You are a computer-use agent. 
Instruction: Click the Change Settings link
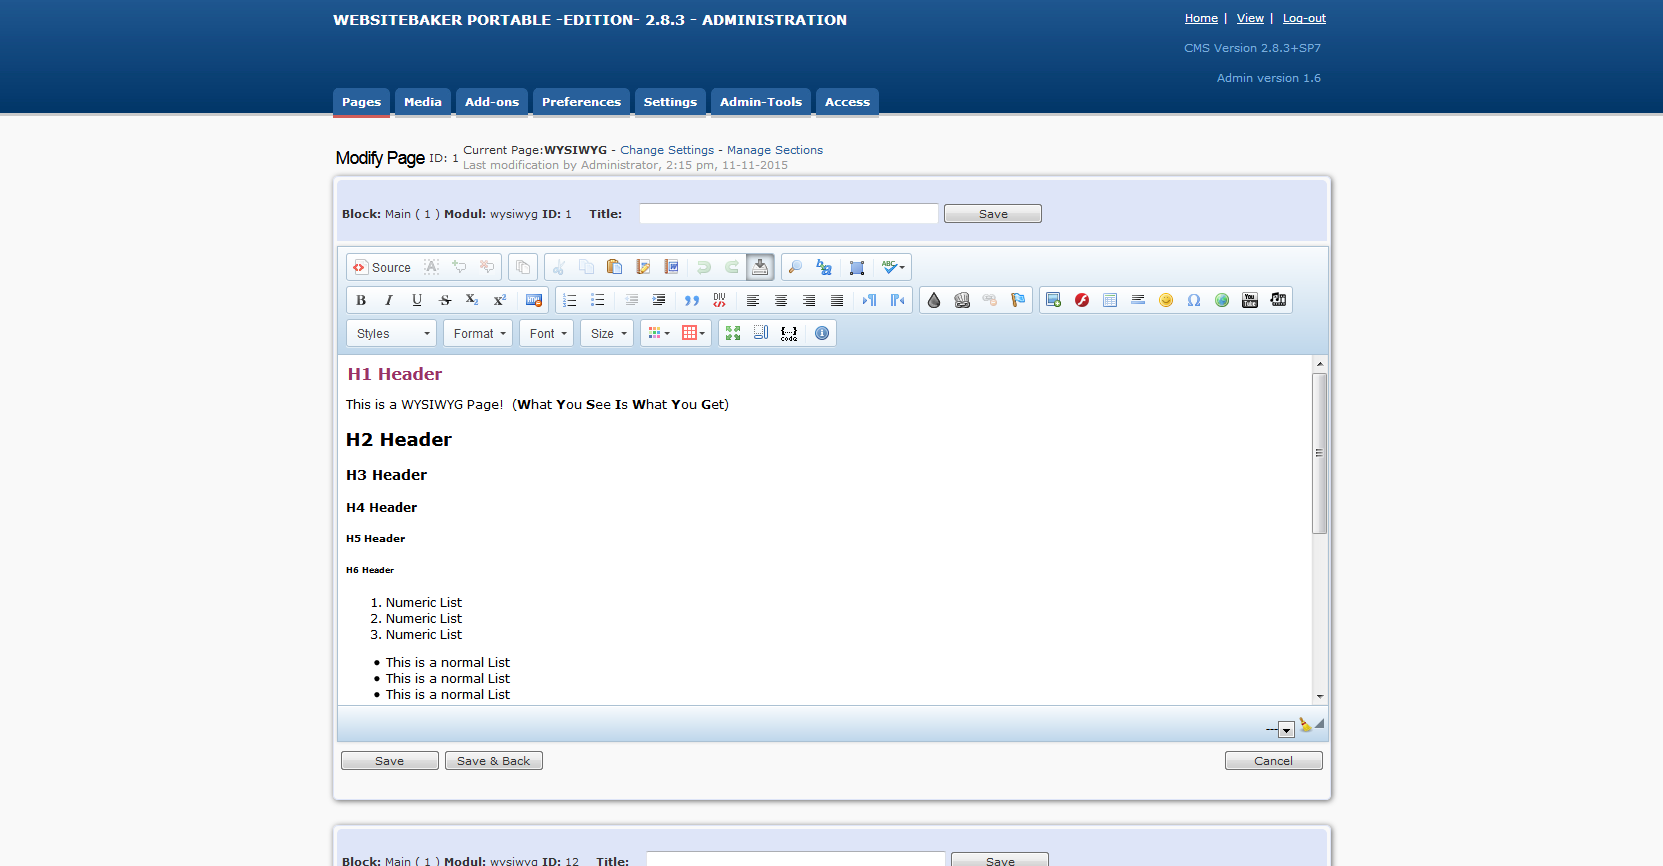pyautogui.click(x=667, y=150)
